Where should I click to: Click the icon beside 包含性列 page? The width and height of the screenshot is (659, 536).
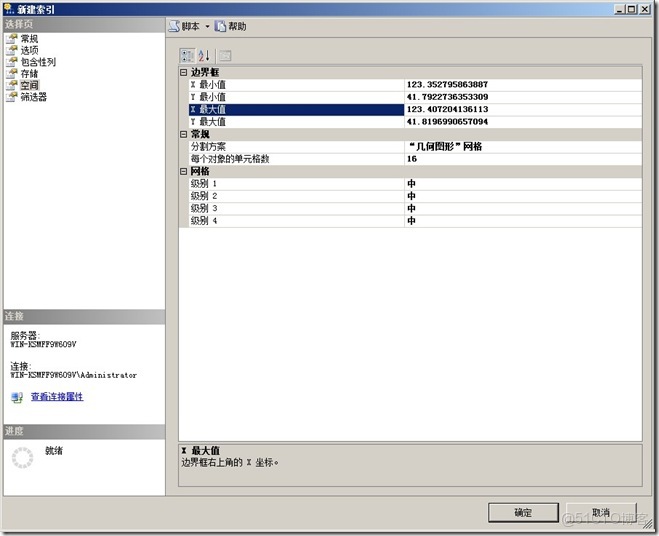click(12, 62)
